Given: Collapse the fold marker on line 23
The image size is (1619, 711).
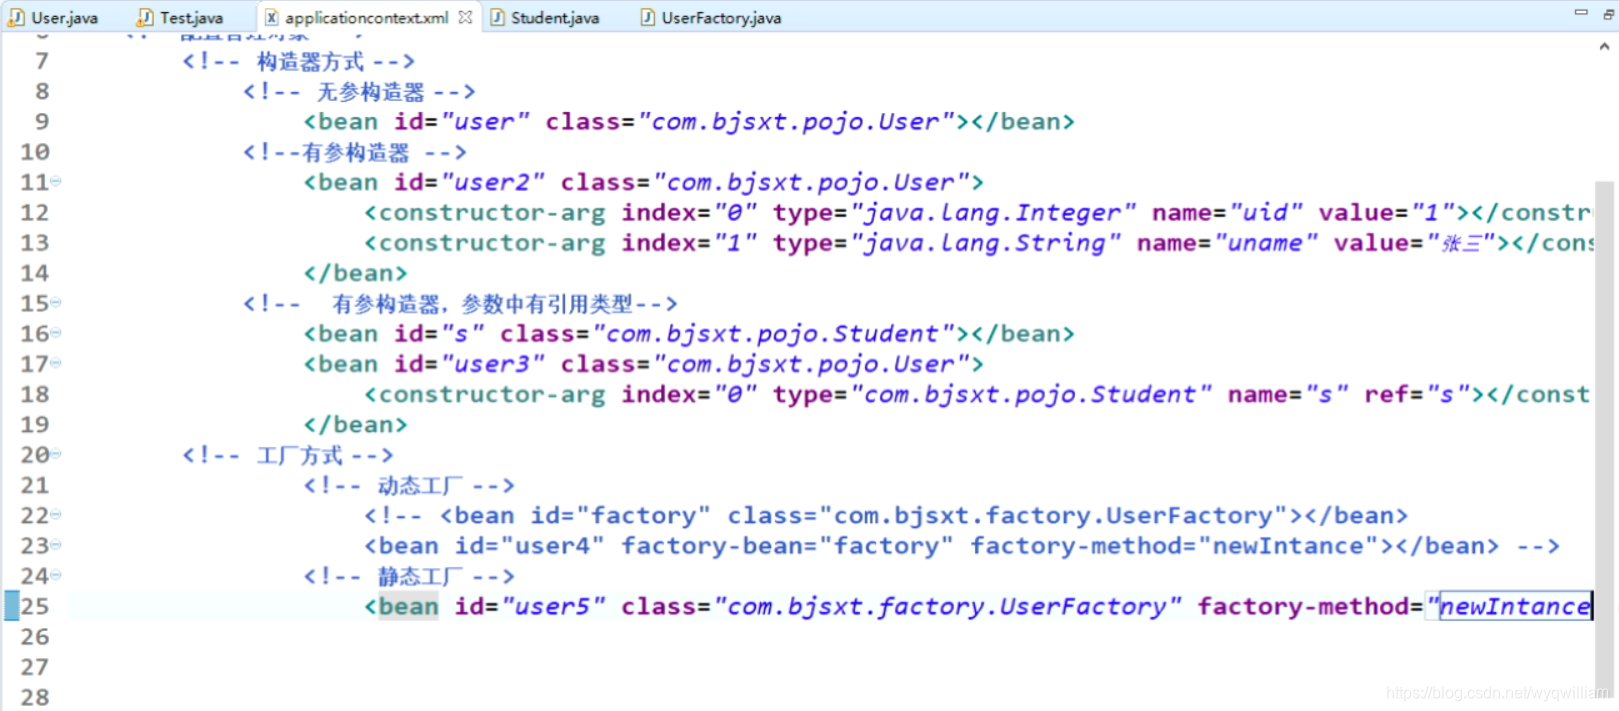Looking at the screenshot, I should pyautogui.click(x=56, y=544).
